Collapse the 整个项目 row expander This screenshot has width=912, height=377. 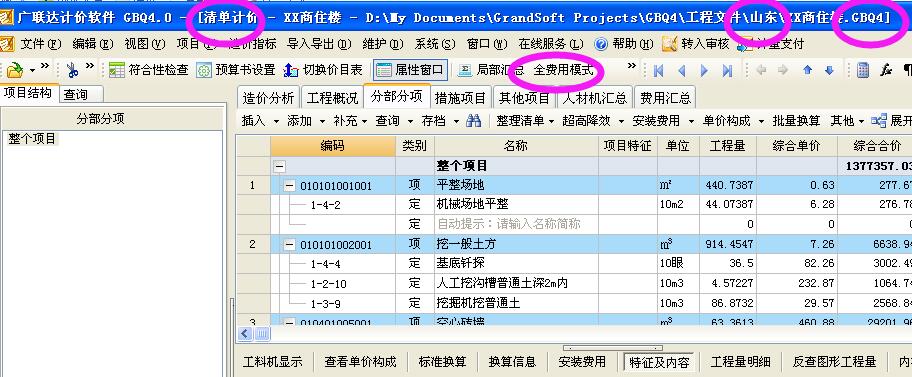point(280,166)
